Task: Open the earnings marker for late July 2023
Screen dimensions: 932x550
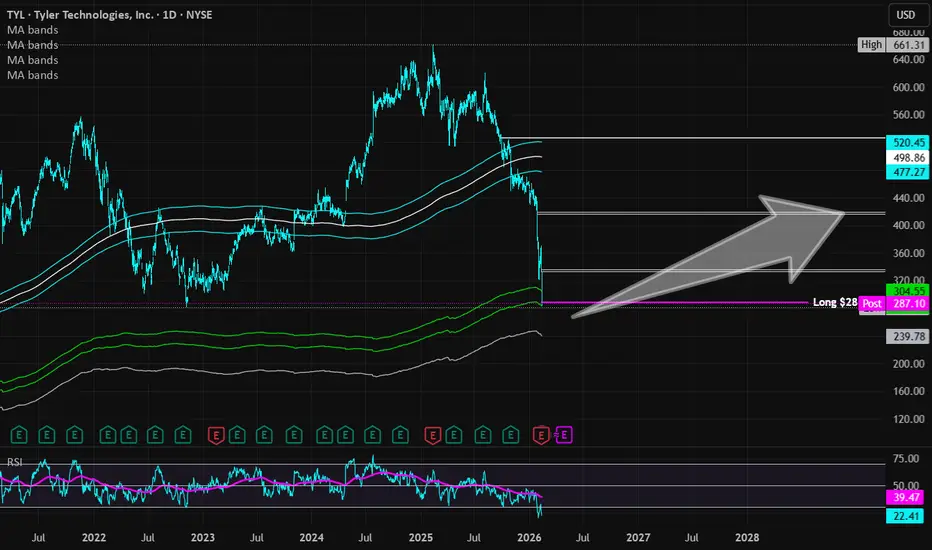Action: [x=264, y=435]
